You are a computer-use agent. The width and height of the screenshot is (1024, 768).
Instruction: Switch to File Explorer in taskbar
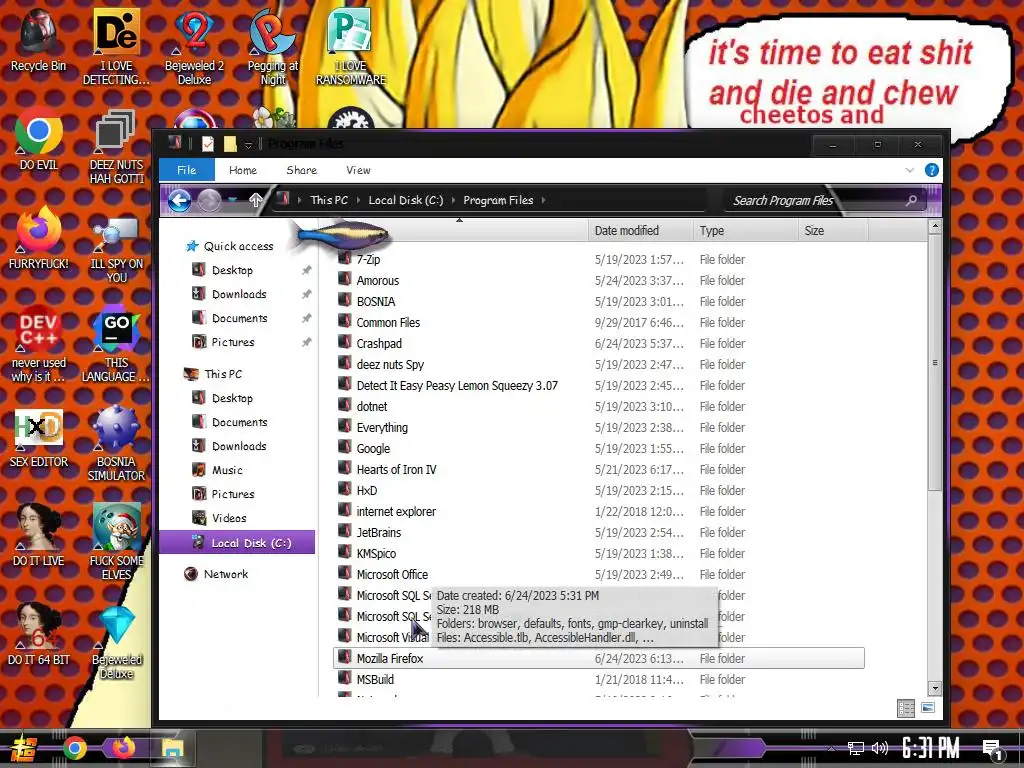(173, 748)
